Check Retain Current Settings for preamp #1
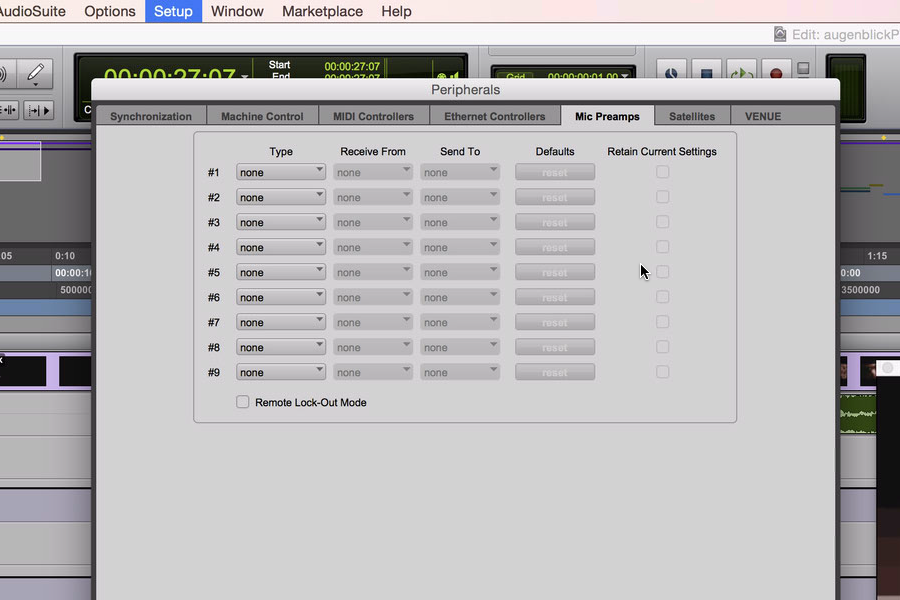 coord(662,172)
